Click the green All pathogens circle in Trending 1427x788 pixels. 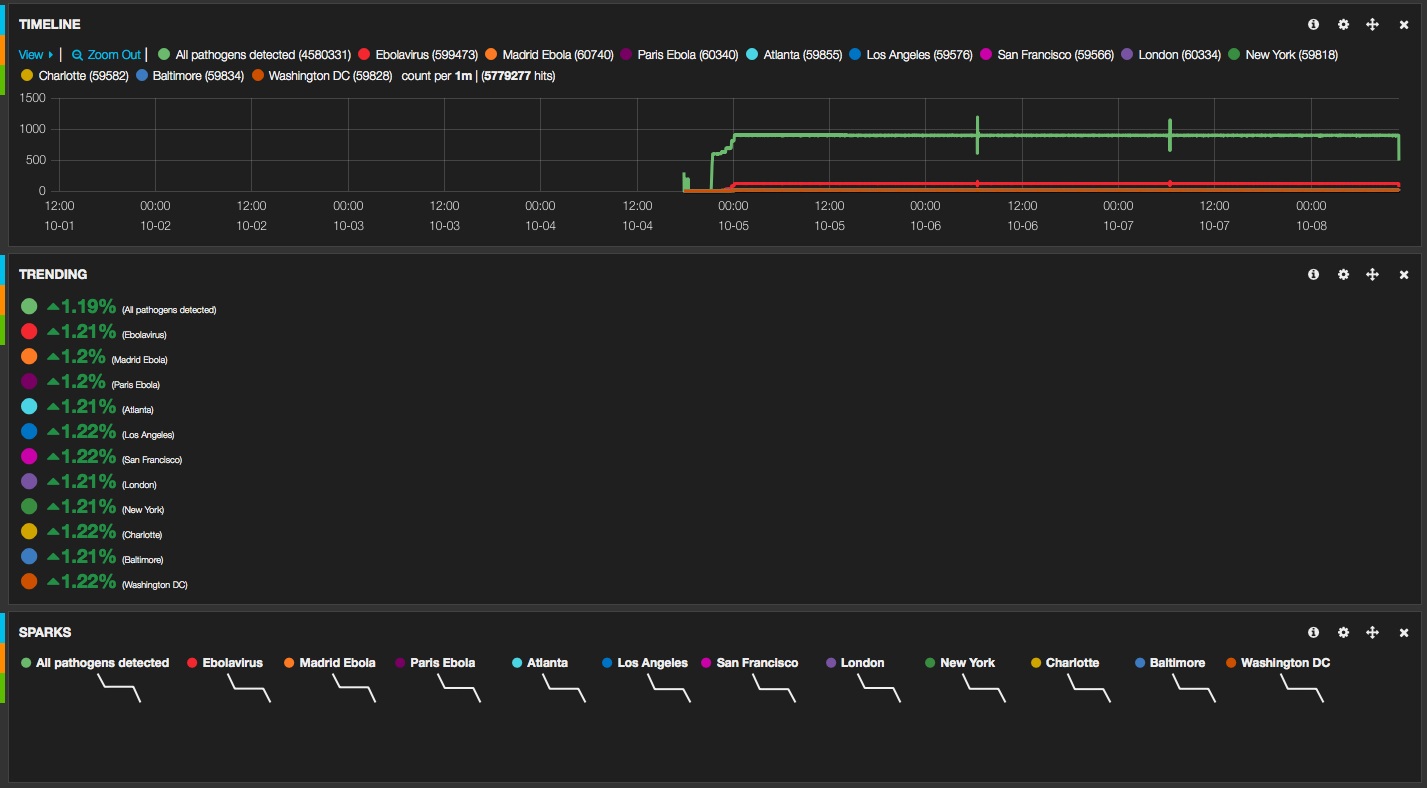[29, 306]
